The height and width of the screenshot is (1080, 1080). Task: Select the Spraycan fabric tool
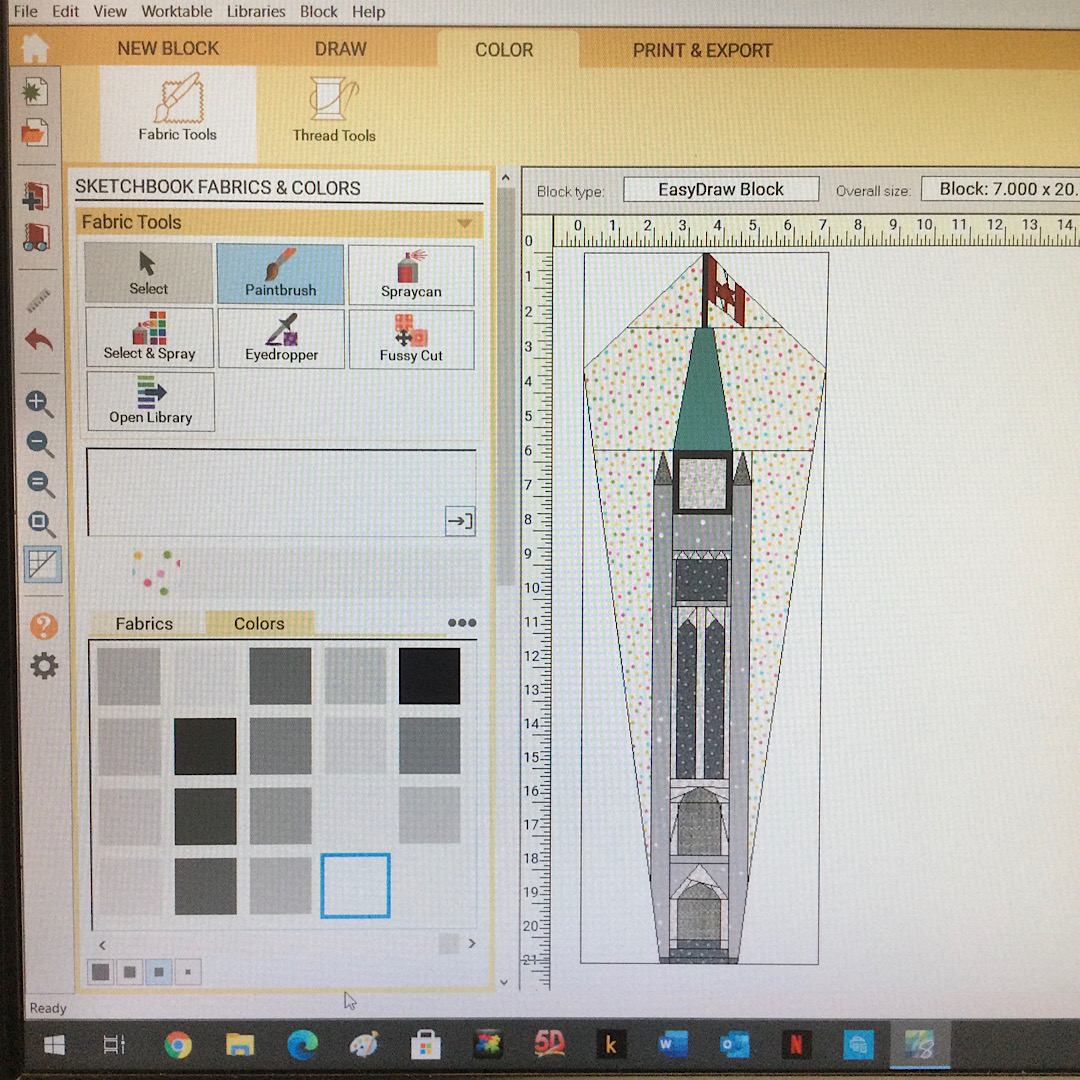click(x=411, y=275)
